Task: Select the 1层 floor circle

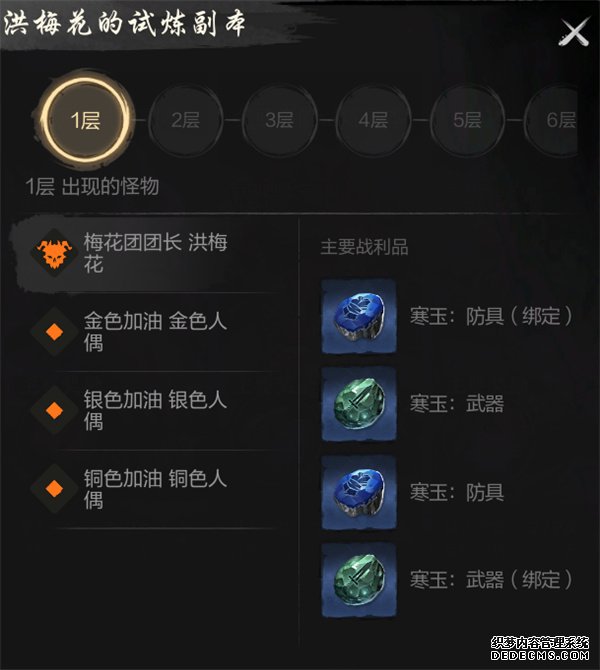Action: 85,120
